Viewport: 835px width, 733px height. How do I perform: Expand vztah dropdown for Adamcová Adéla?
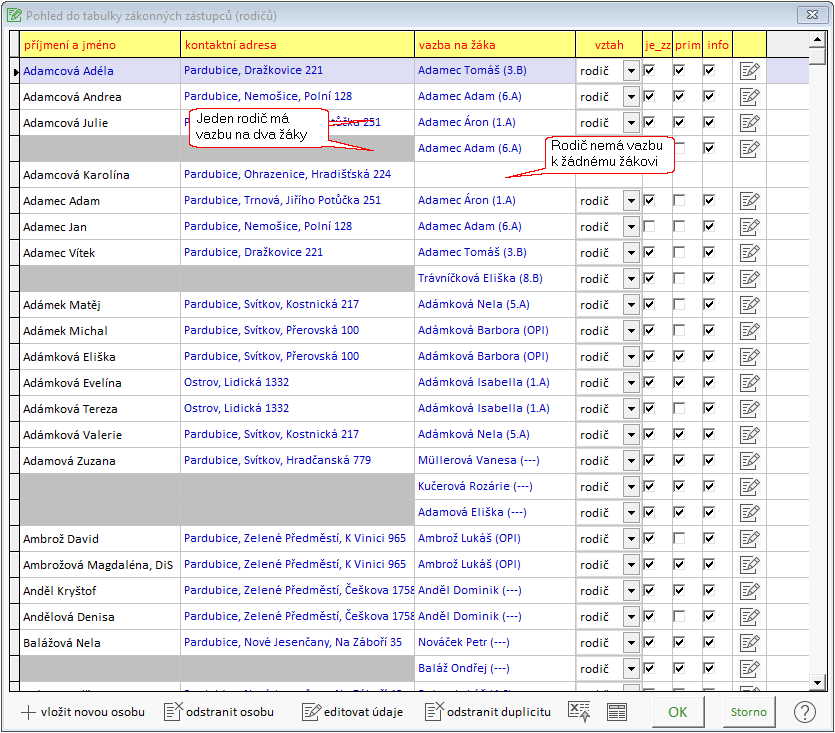(x=631, y=71)
